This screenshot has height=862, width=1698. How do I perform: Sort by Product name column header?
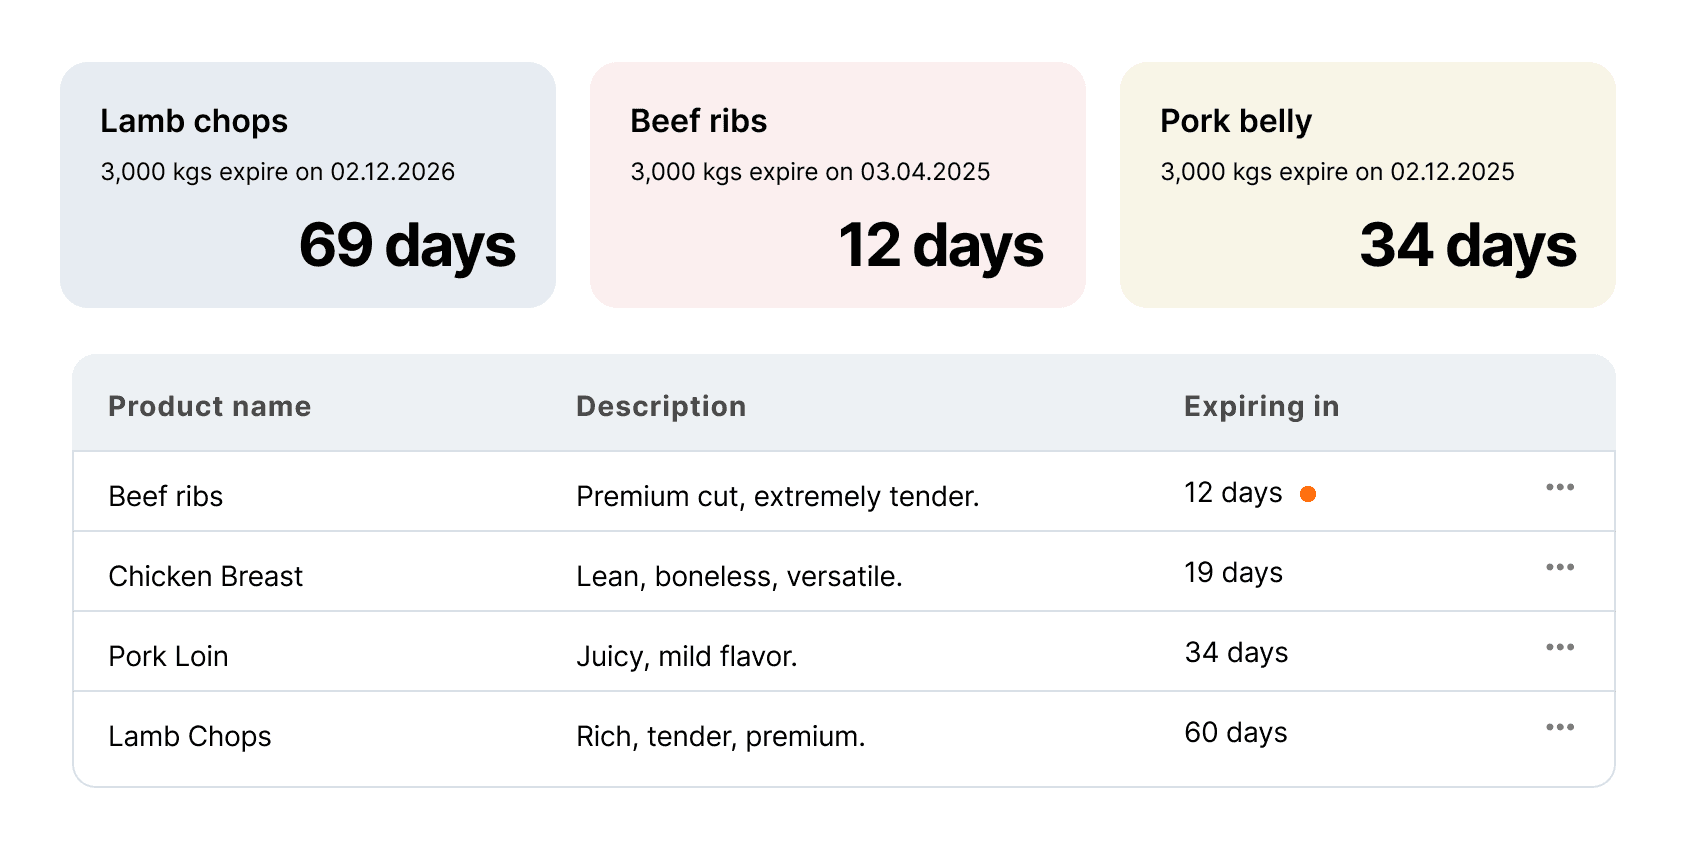pos(209,406)
